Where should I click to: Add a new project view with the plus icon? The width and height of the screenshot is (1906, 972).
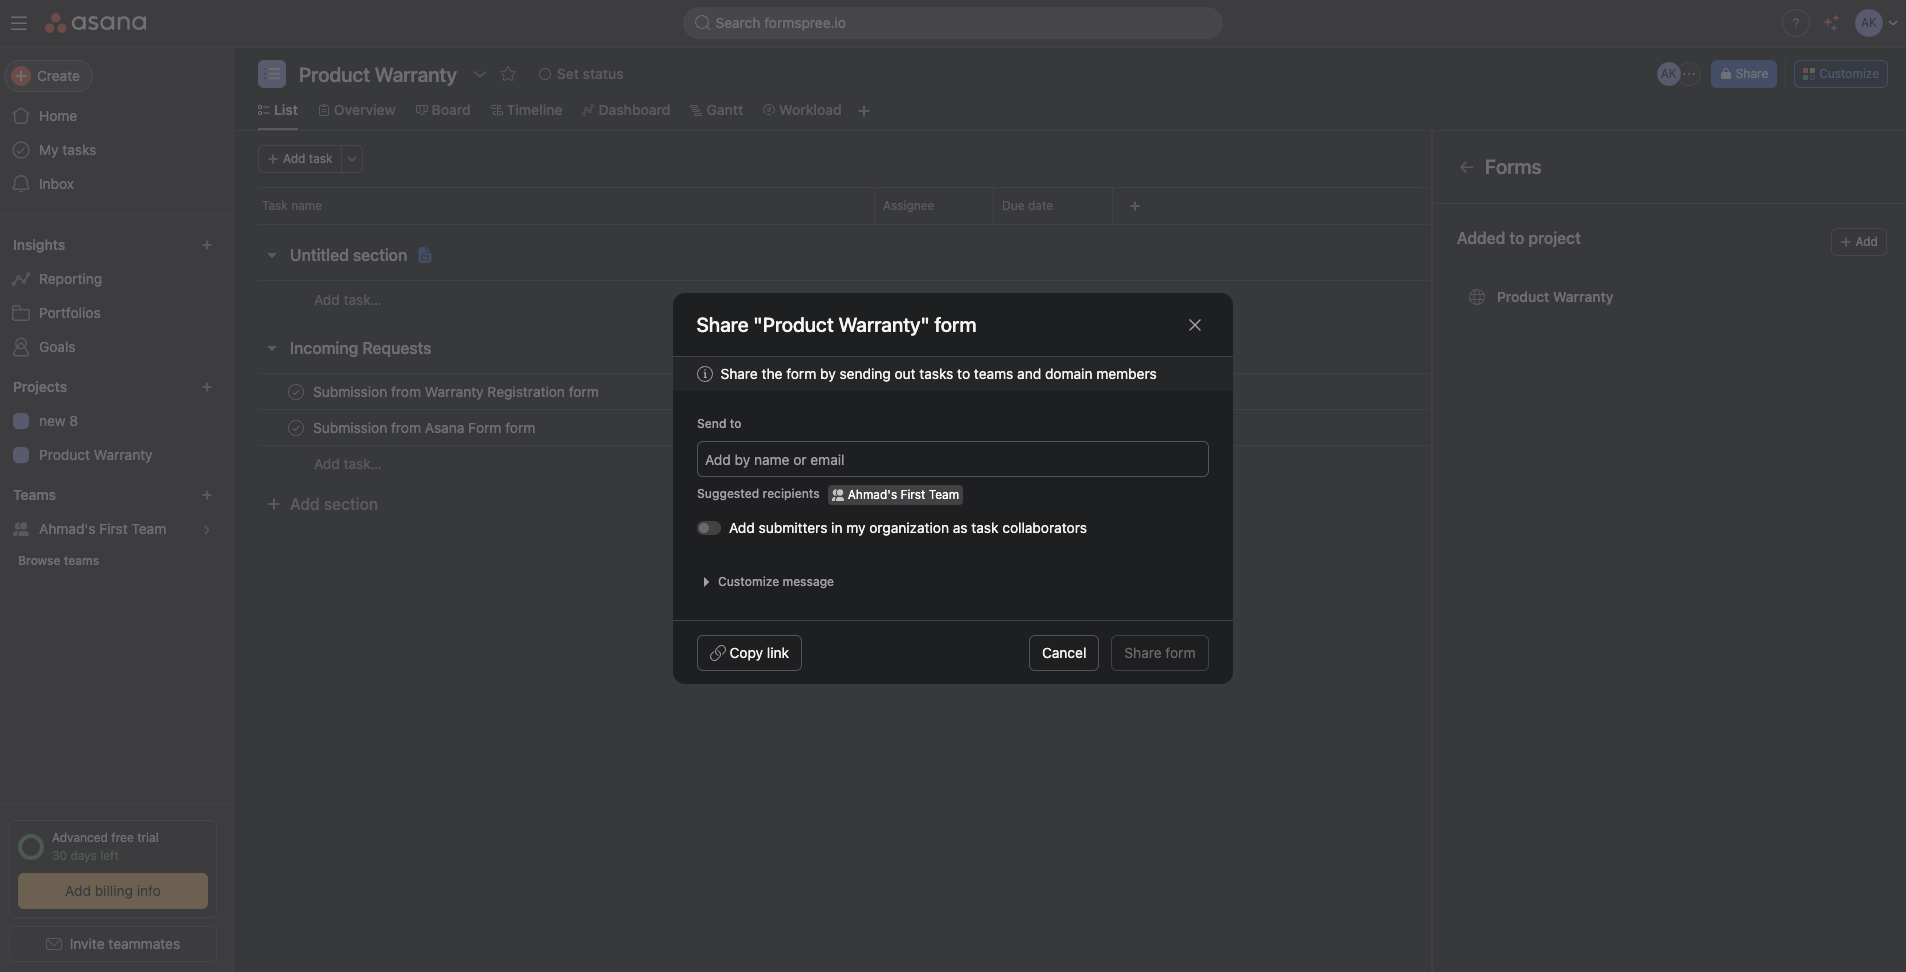click(x=863, y=110)
